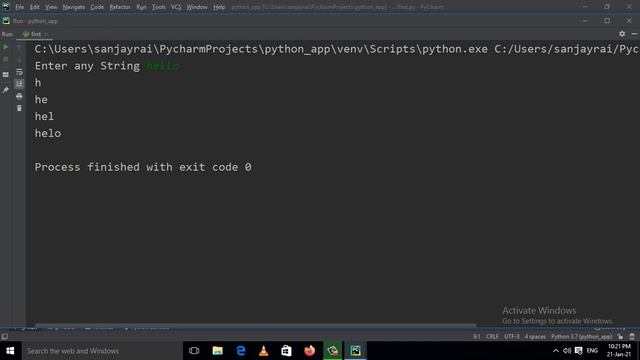Open the File menu
The width and height of the screenshot is (640, 360).
click(x=19, y=7)
